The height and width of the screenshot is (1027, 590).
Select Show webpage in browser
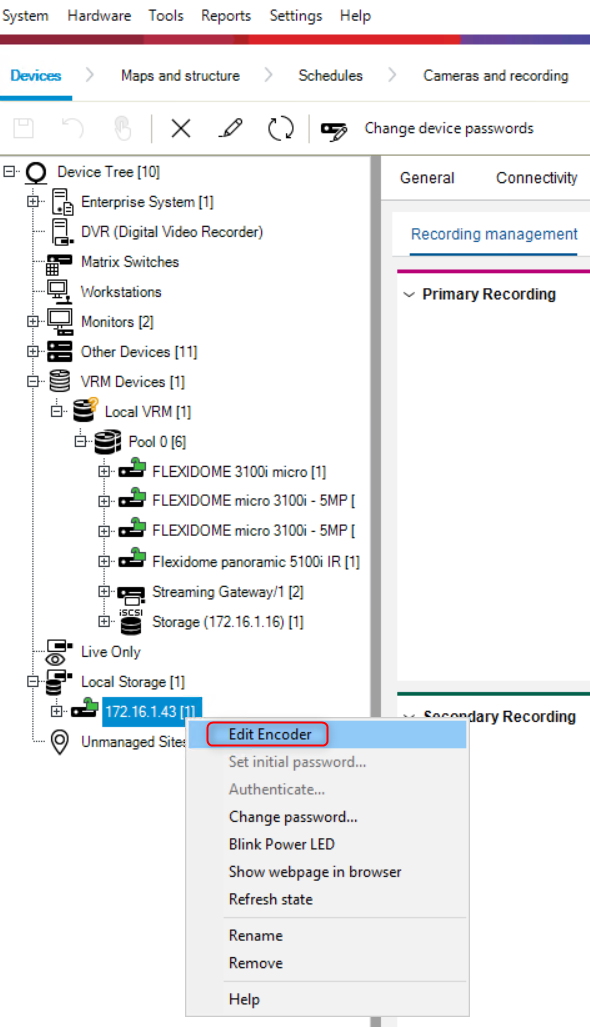pyautogui.click(x=315, y=872)
